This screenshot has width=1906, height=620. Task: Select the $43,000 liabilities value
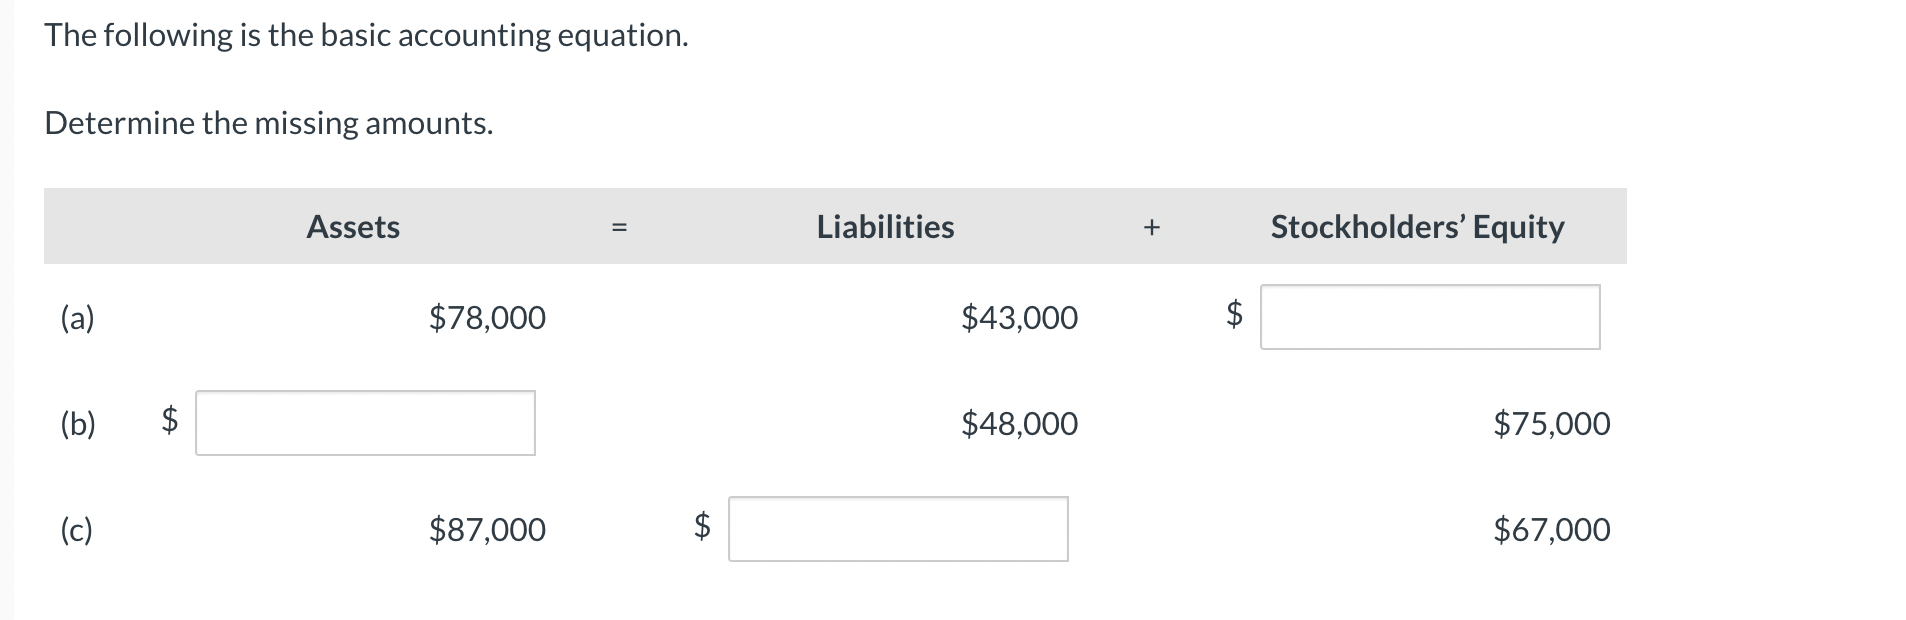click(1020, 318)
